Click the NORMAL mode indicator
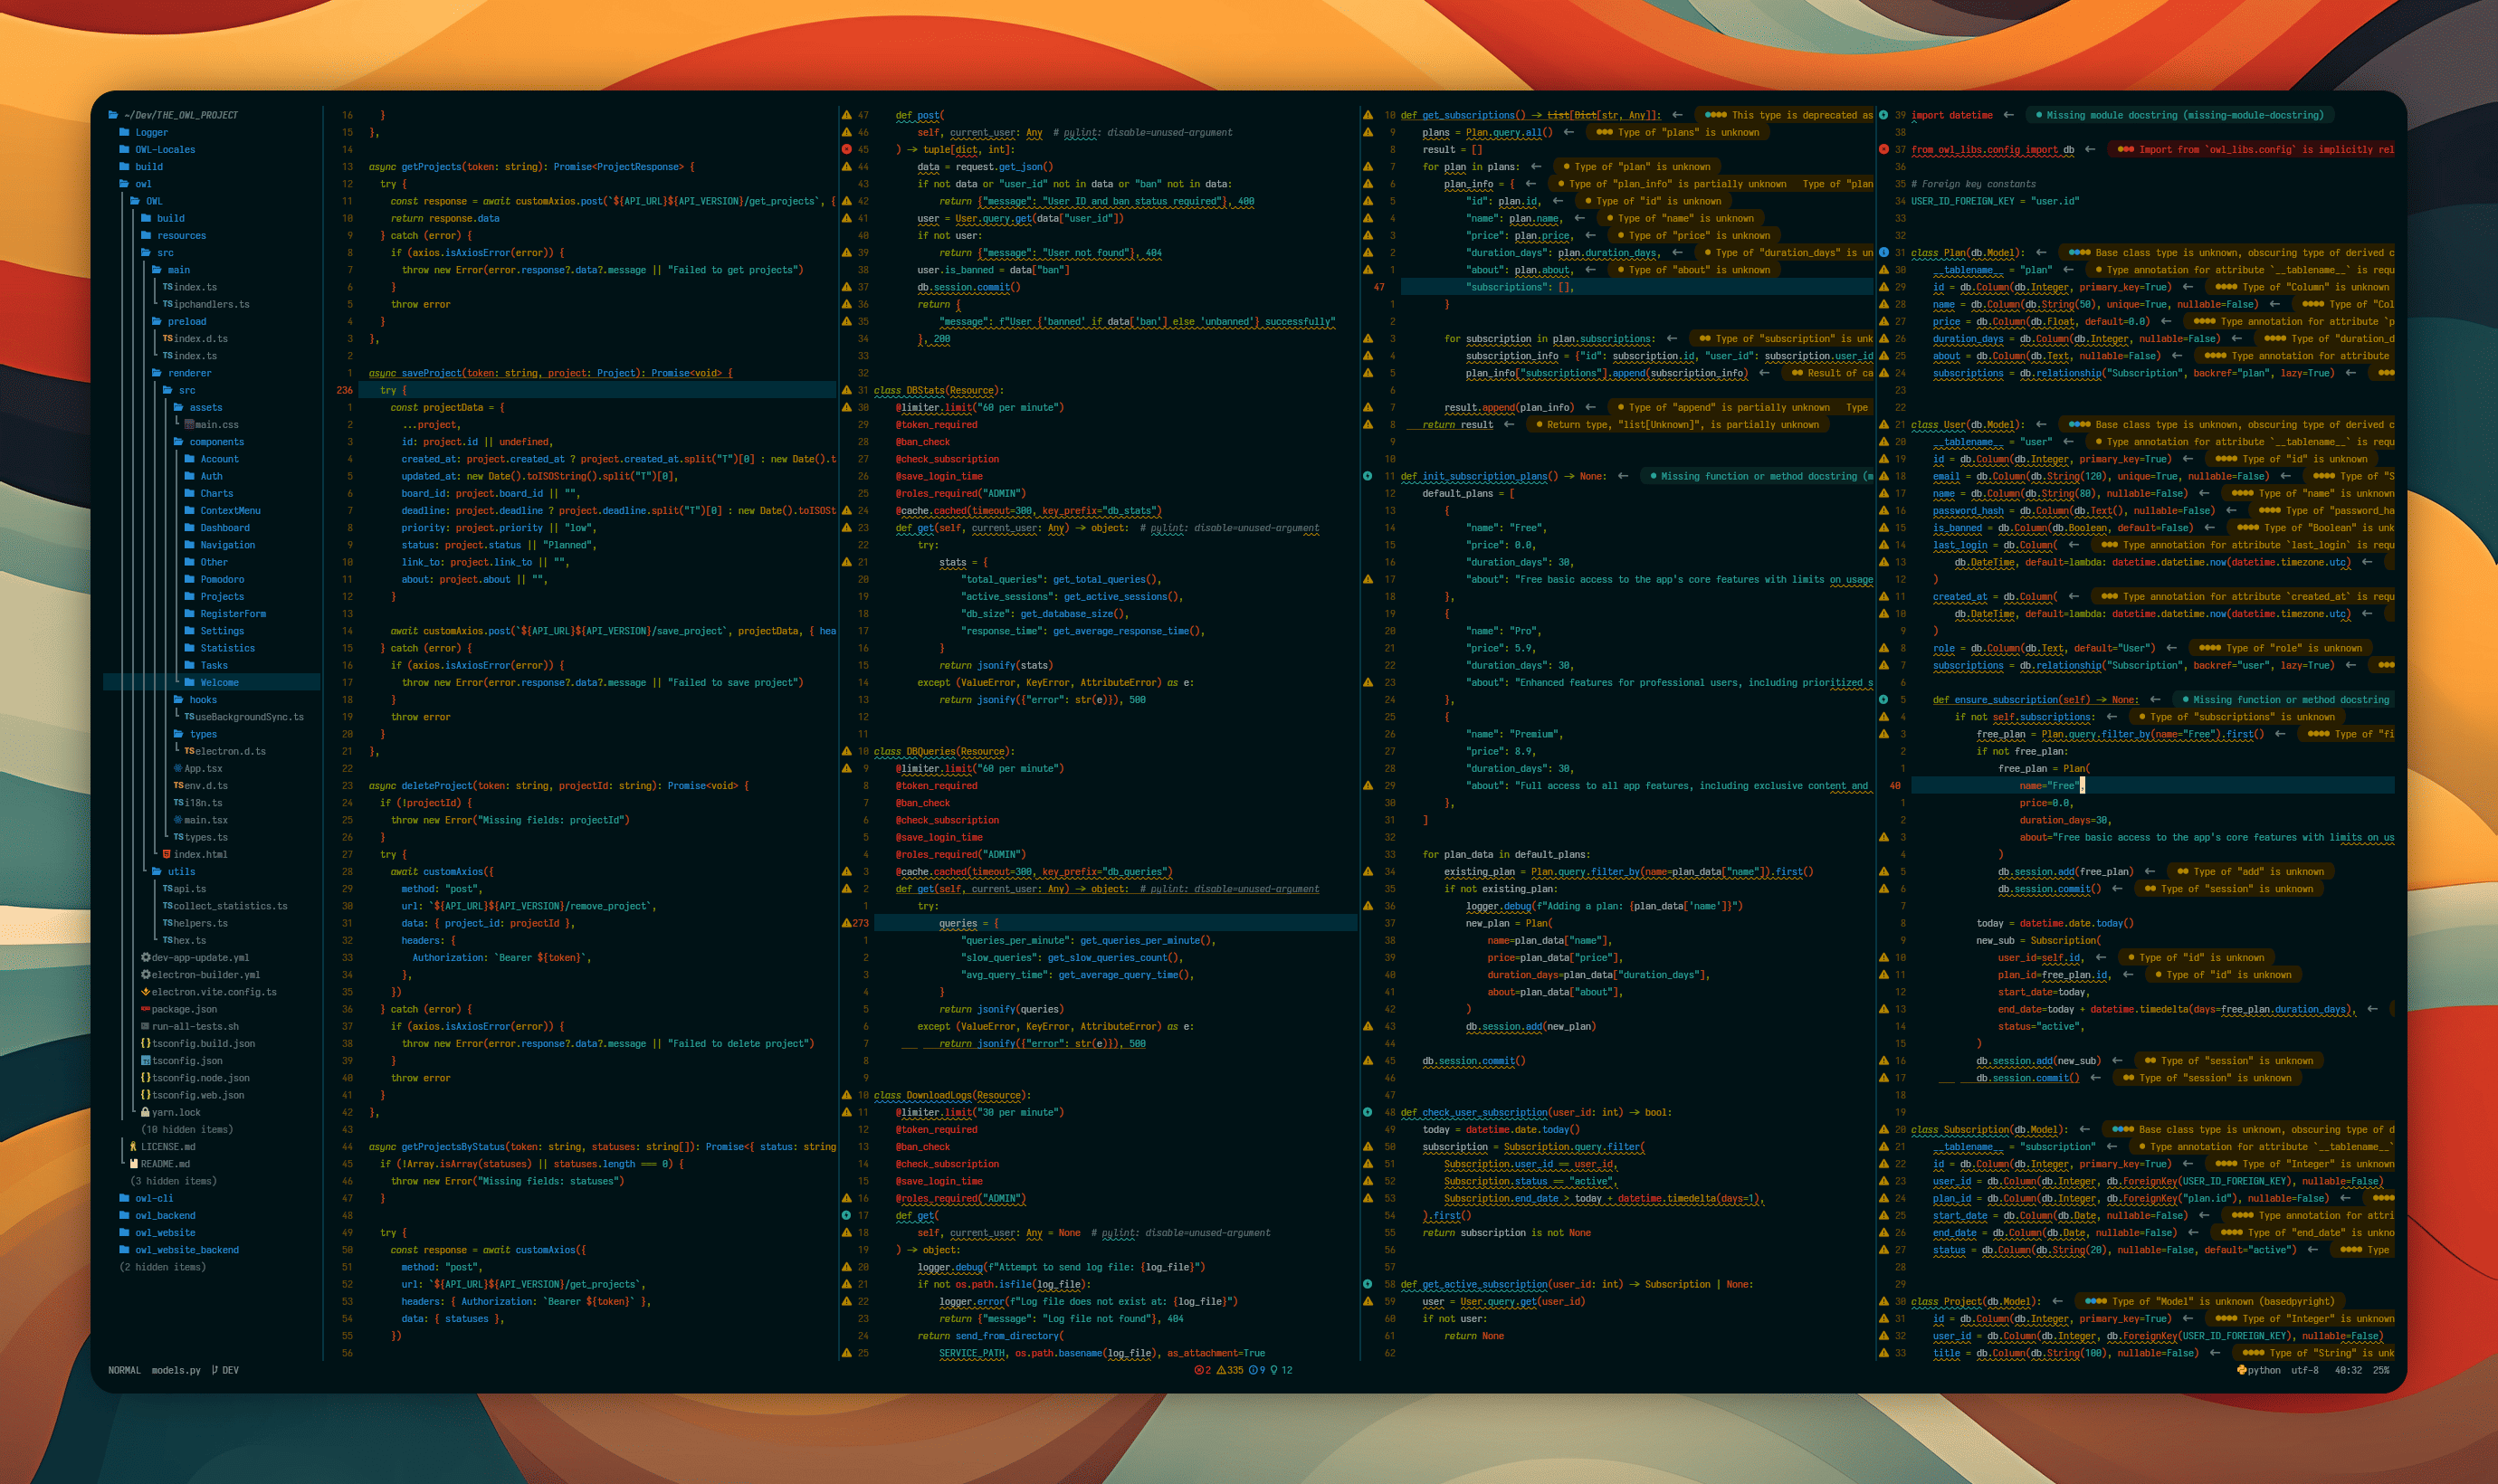Image resolution: width=2498 pixels, height=1484 pixels. tap(124, 1370)
